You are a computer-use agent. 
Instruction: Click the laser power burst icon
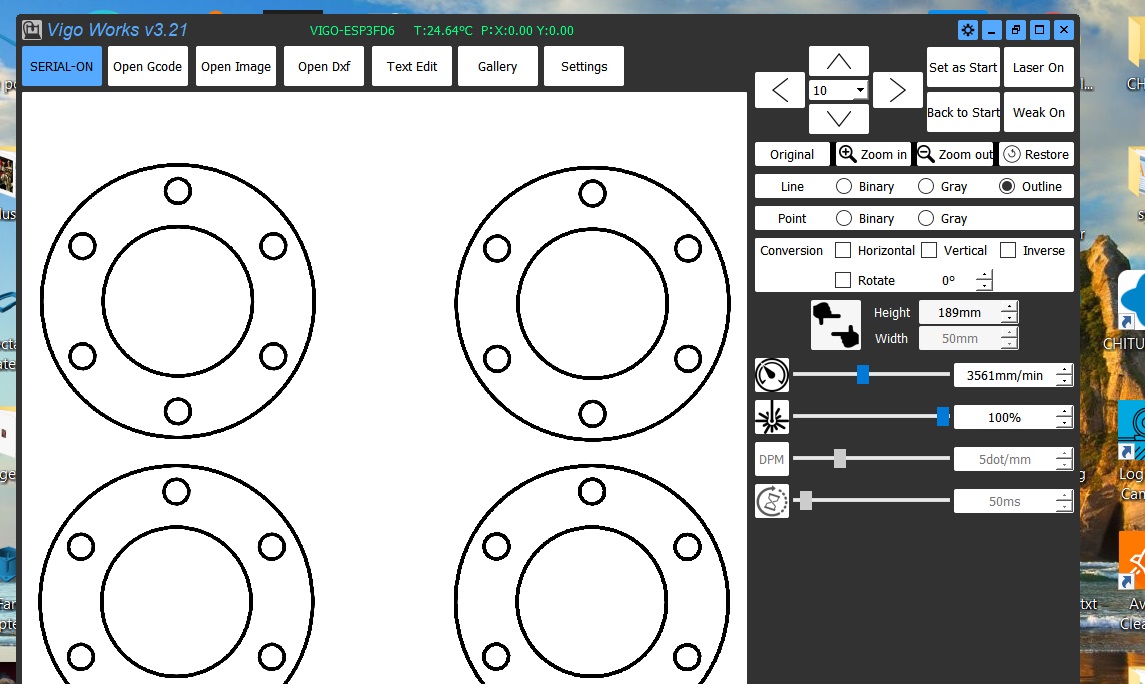[x=772, y=418]
